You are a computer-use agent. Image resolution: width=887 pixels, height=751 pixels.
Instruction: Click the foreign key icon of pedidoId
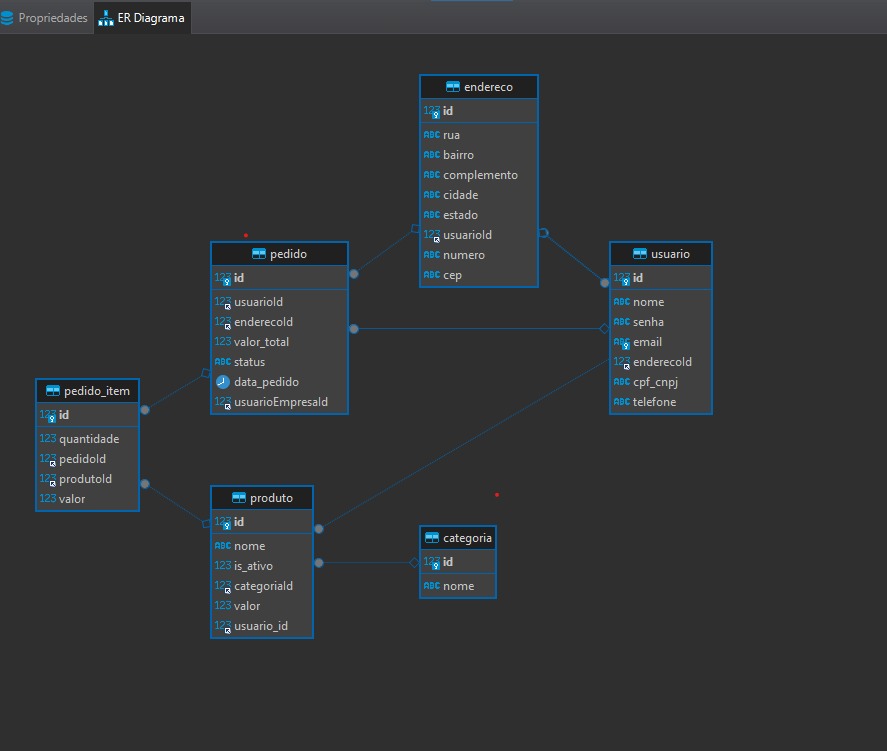(x=48, y=459)
